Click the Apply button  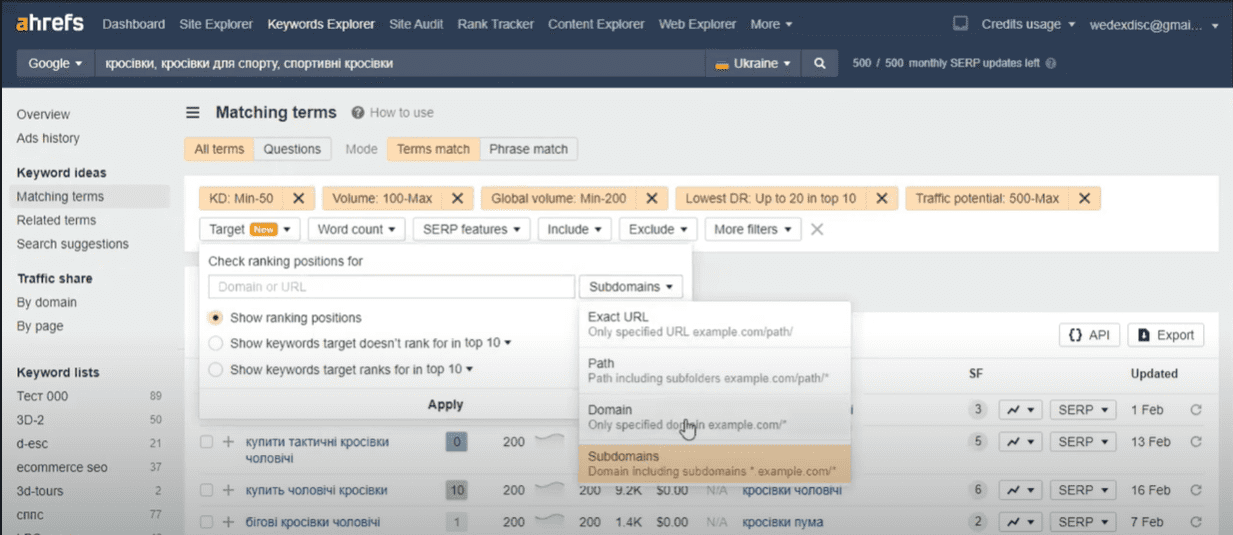[x=445, y=405]
